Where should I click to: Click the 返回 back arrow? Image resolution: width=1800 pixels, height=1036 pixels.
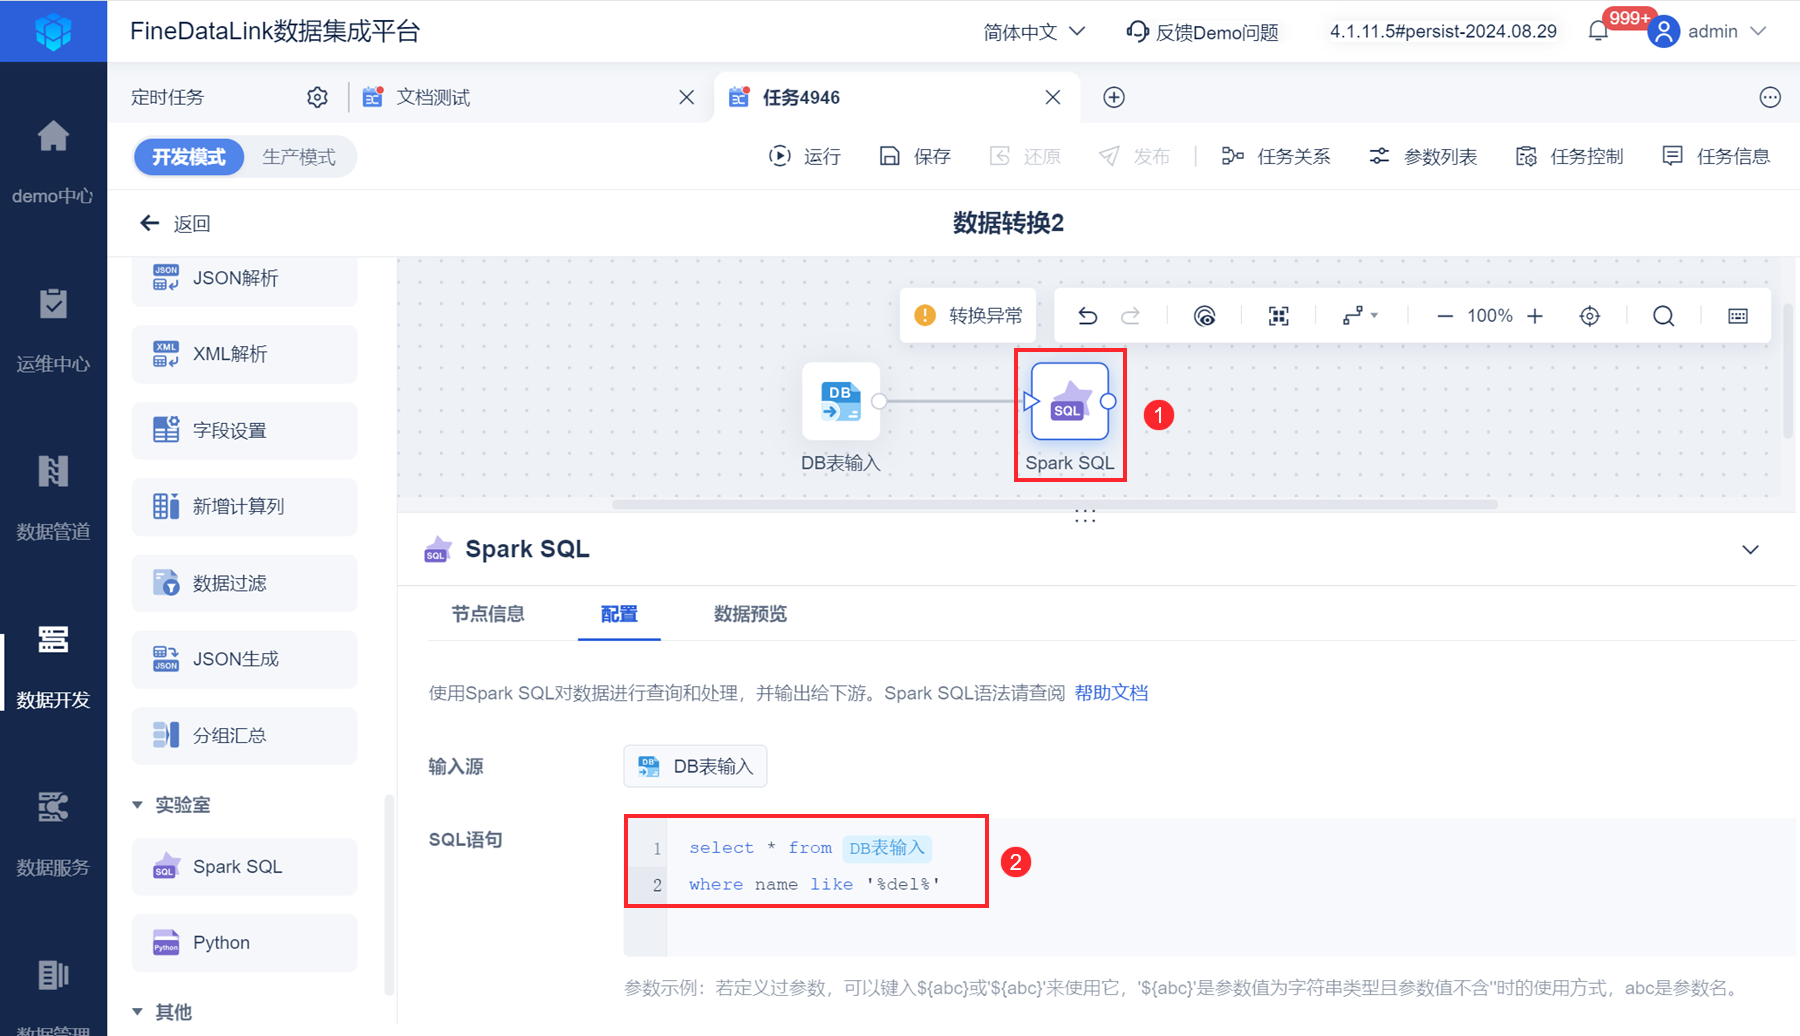click(150, 223)
